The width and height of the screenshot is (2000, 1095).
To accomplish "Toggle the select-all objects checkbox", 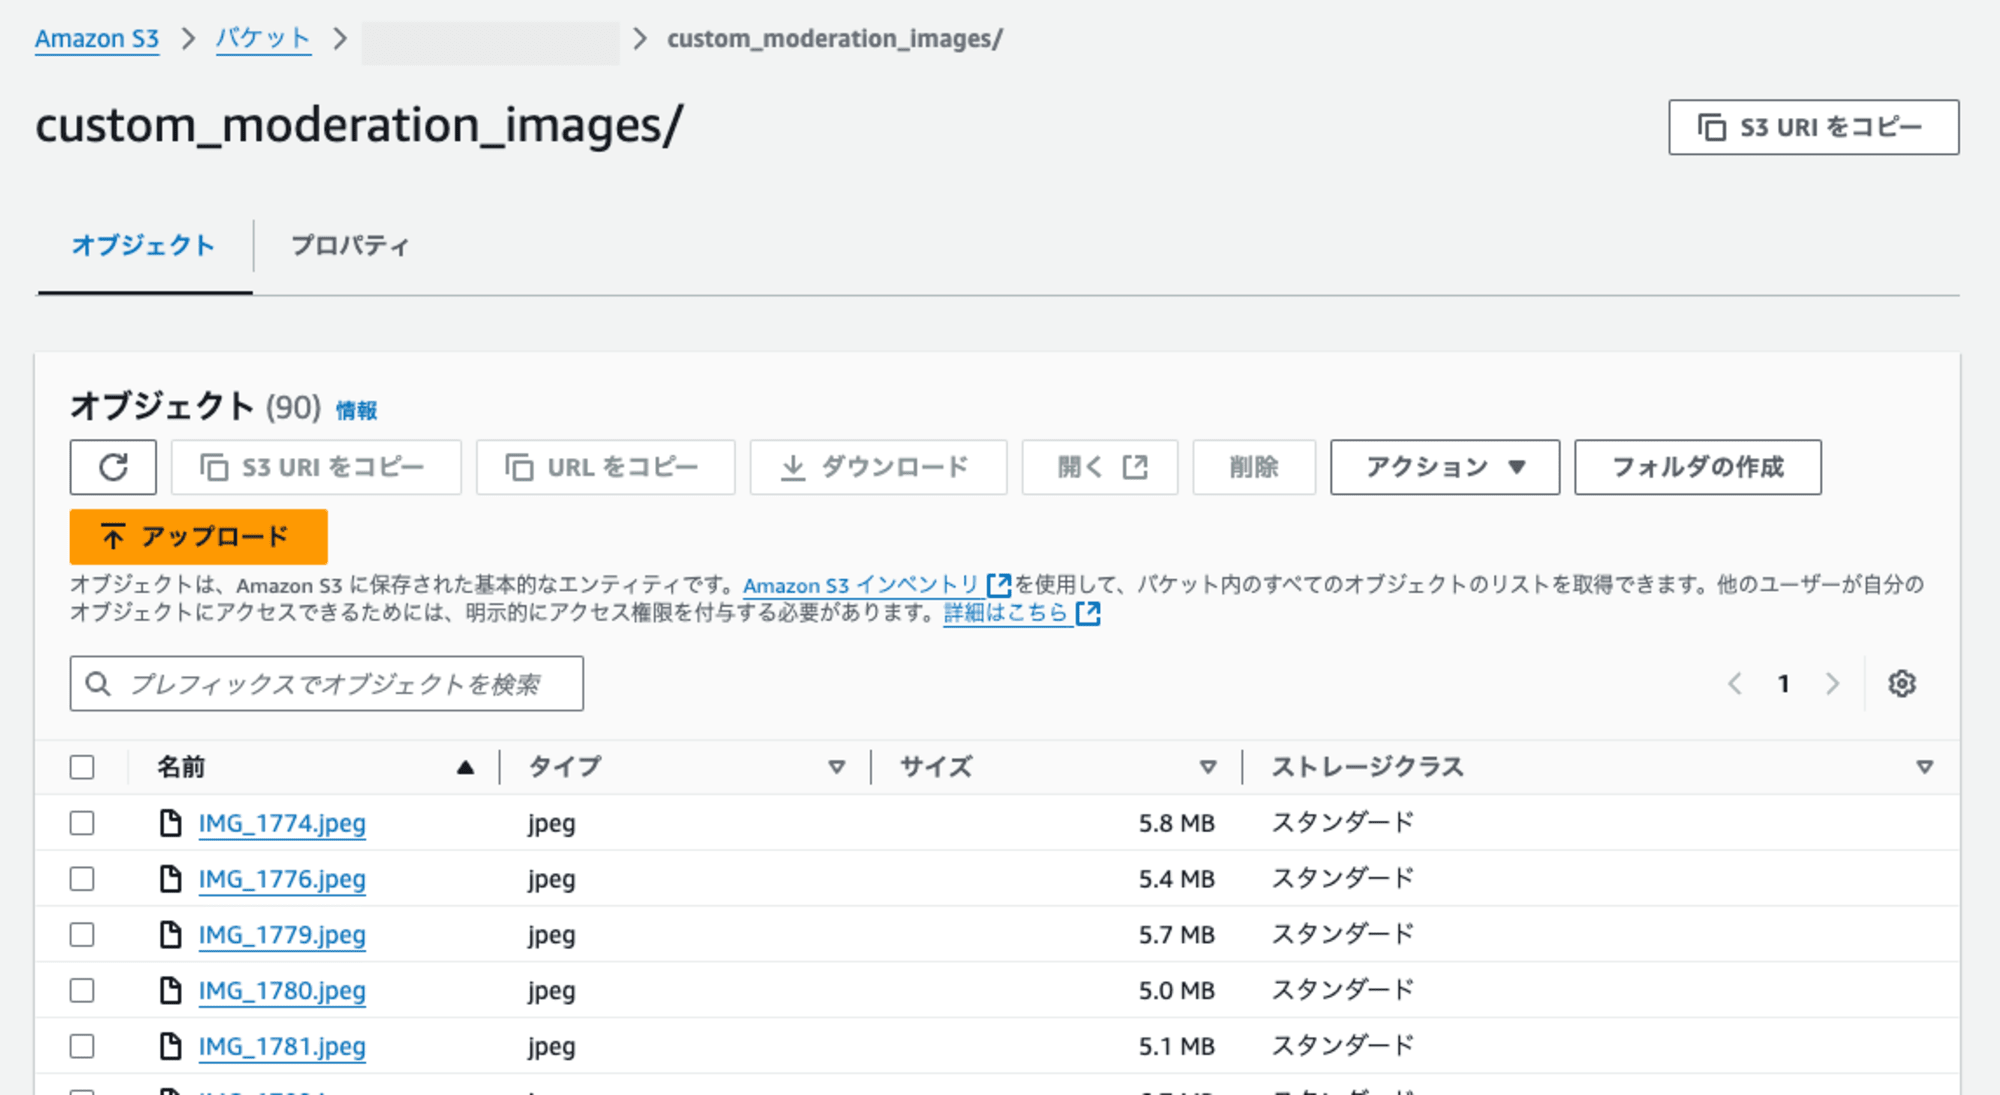I will tap(82, 767).
